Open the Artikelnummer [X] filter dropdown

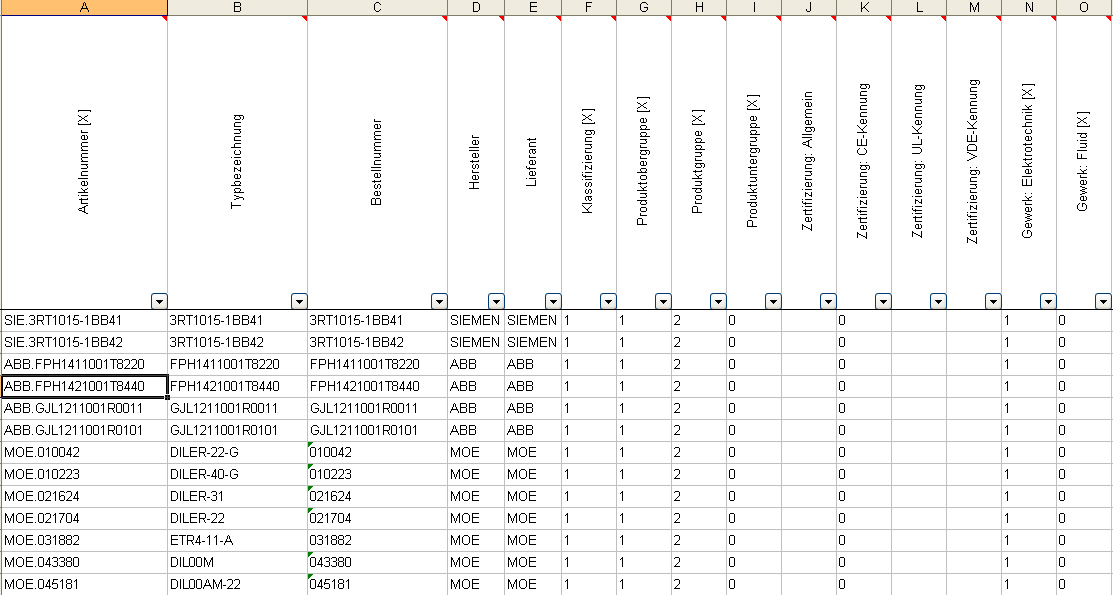[x=159, y=301]
